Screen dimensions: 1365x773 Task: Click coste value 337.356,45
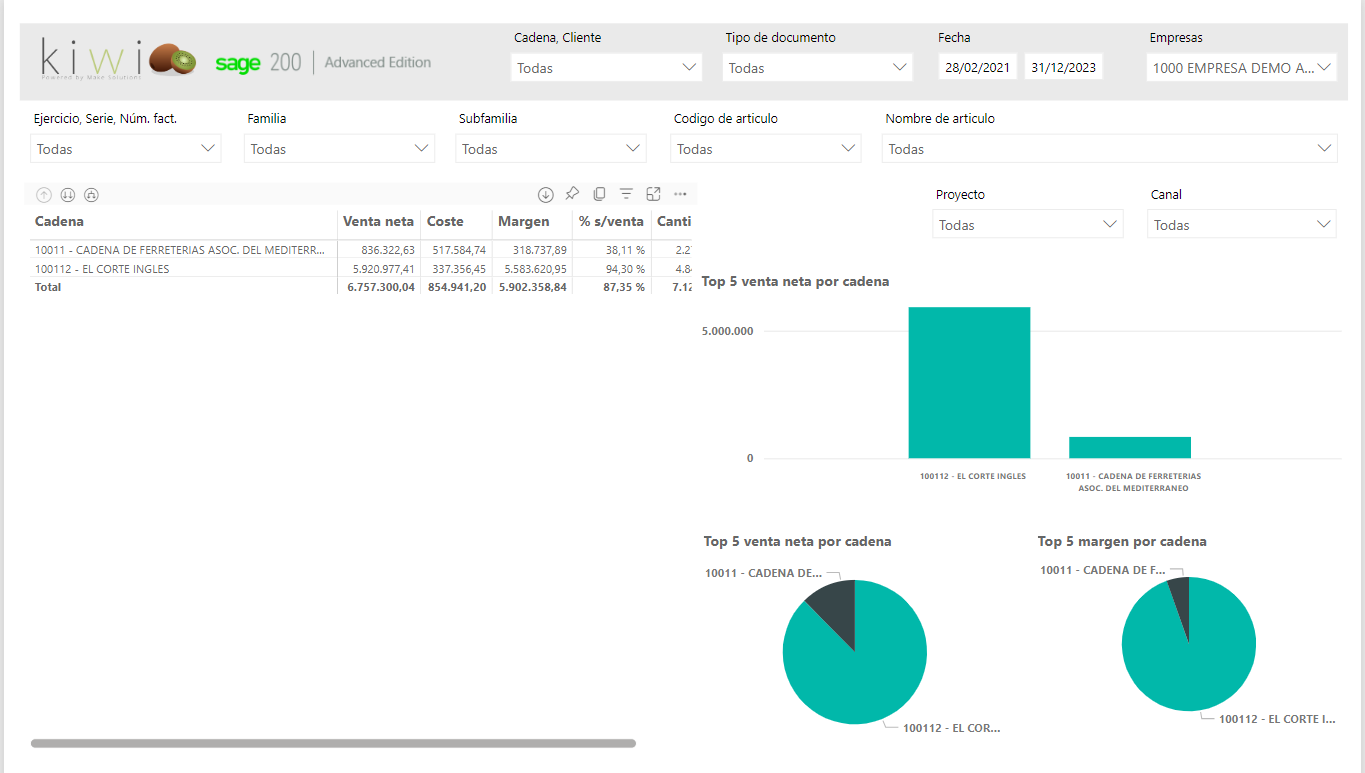coord(459,269)
